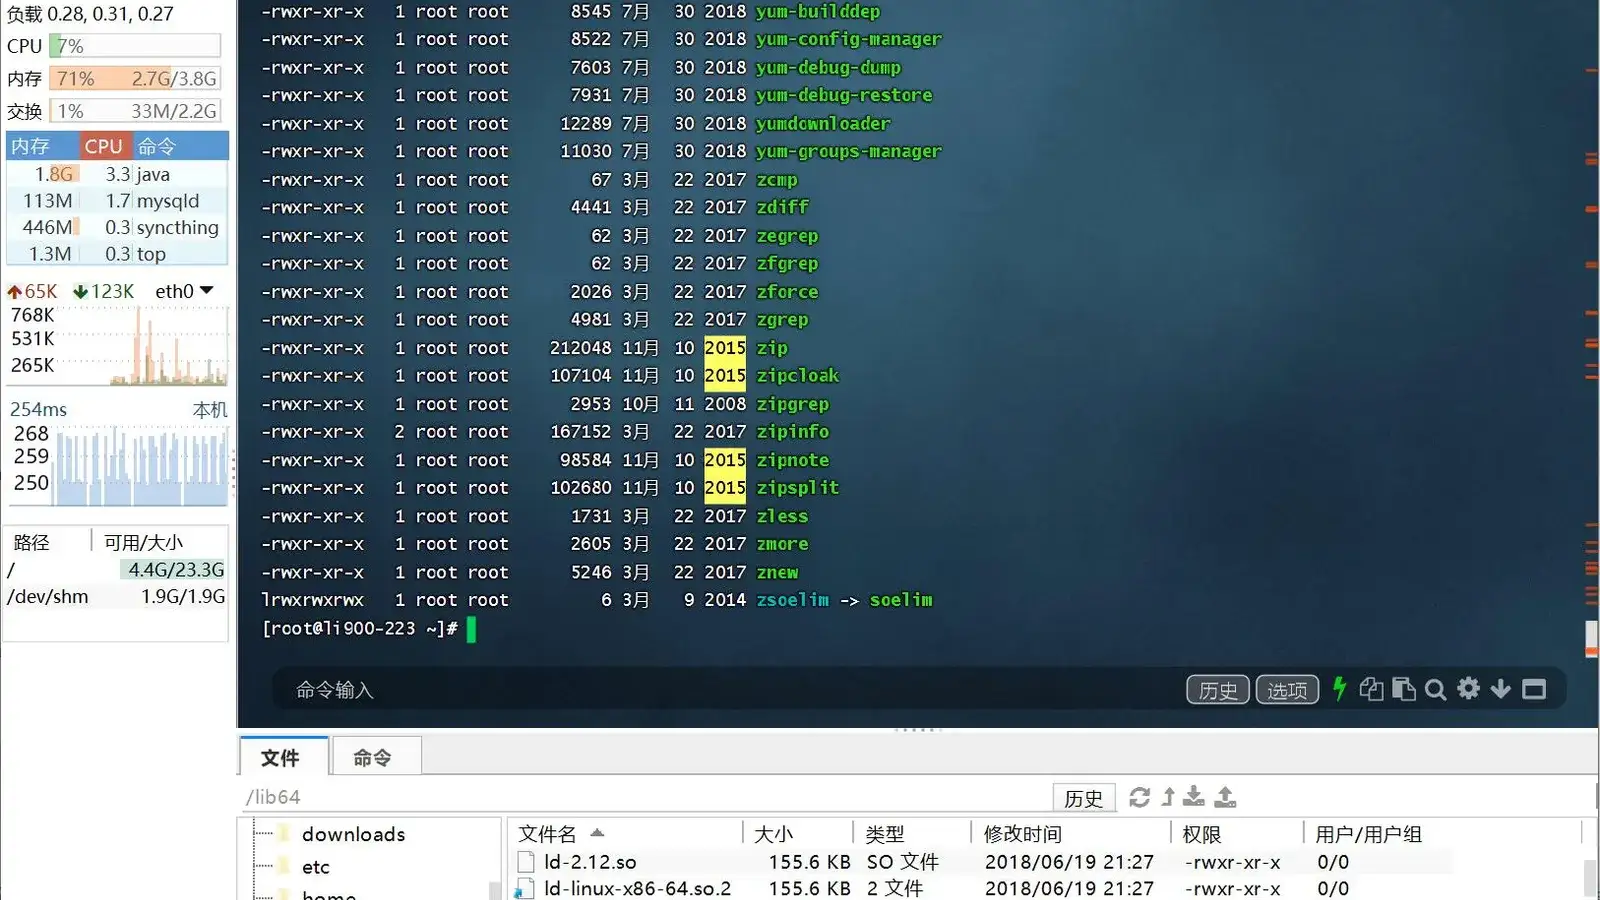Click the zipcloak filename in terminal
The height and width of the screenshot is (900, 1600).
798,376
